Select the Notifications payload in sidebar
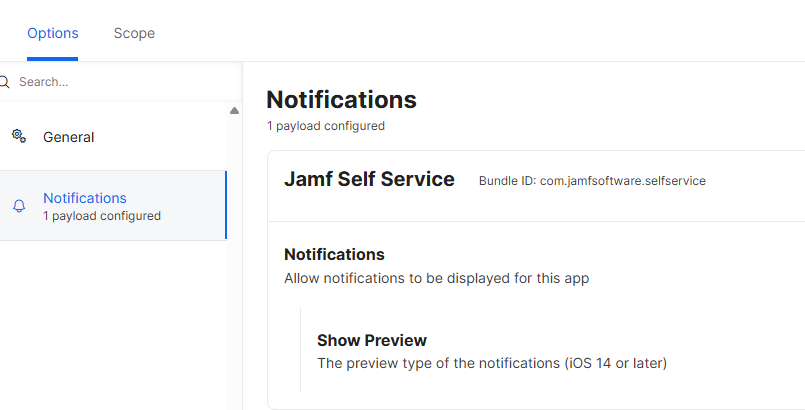The width and height of the screenshot is (805, 410). click(x=113, y=206)
